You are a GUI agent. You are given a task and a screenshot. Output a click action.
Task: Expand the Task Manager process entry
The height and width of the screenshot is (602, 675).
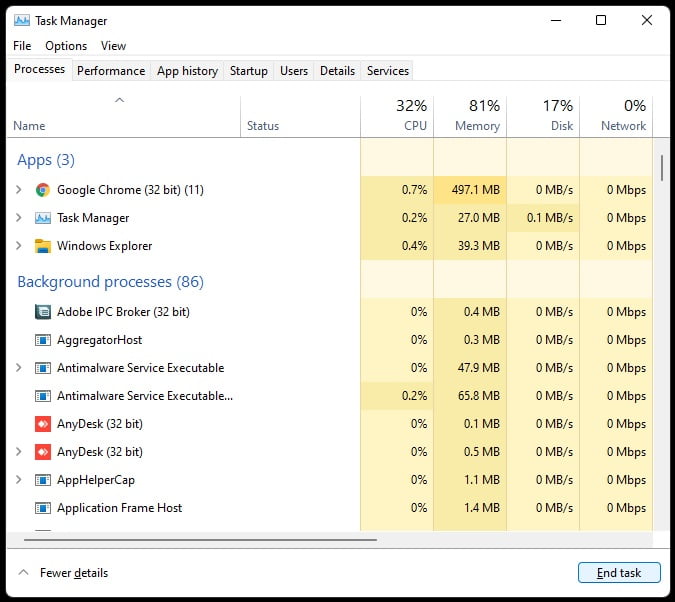19,217
